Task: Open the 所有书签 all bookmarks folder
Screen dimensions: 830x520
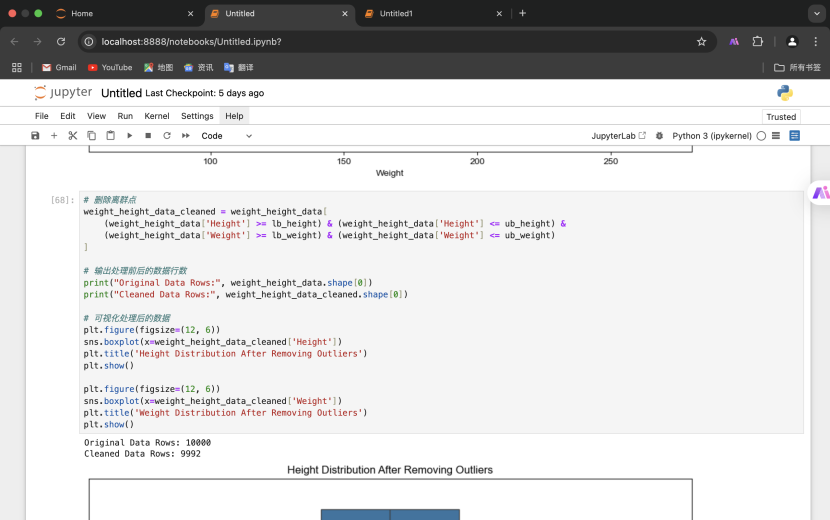Action: point(797,67)
